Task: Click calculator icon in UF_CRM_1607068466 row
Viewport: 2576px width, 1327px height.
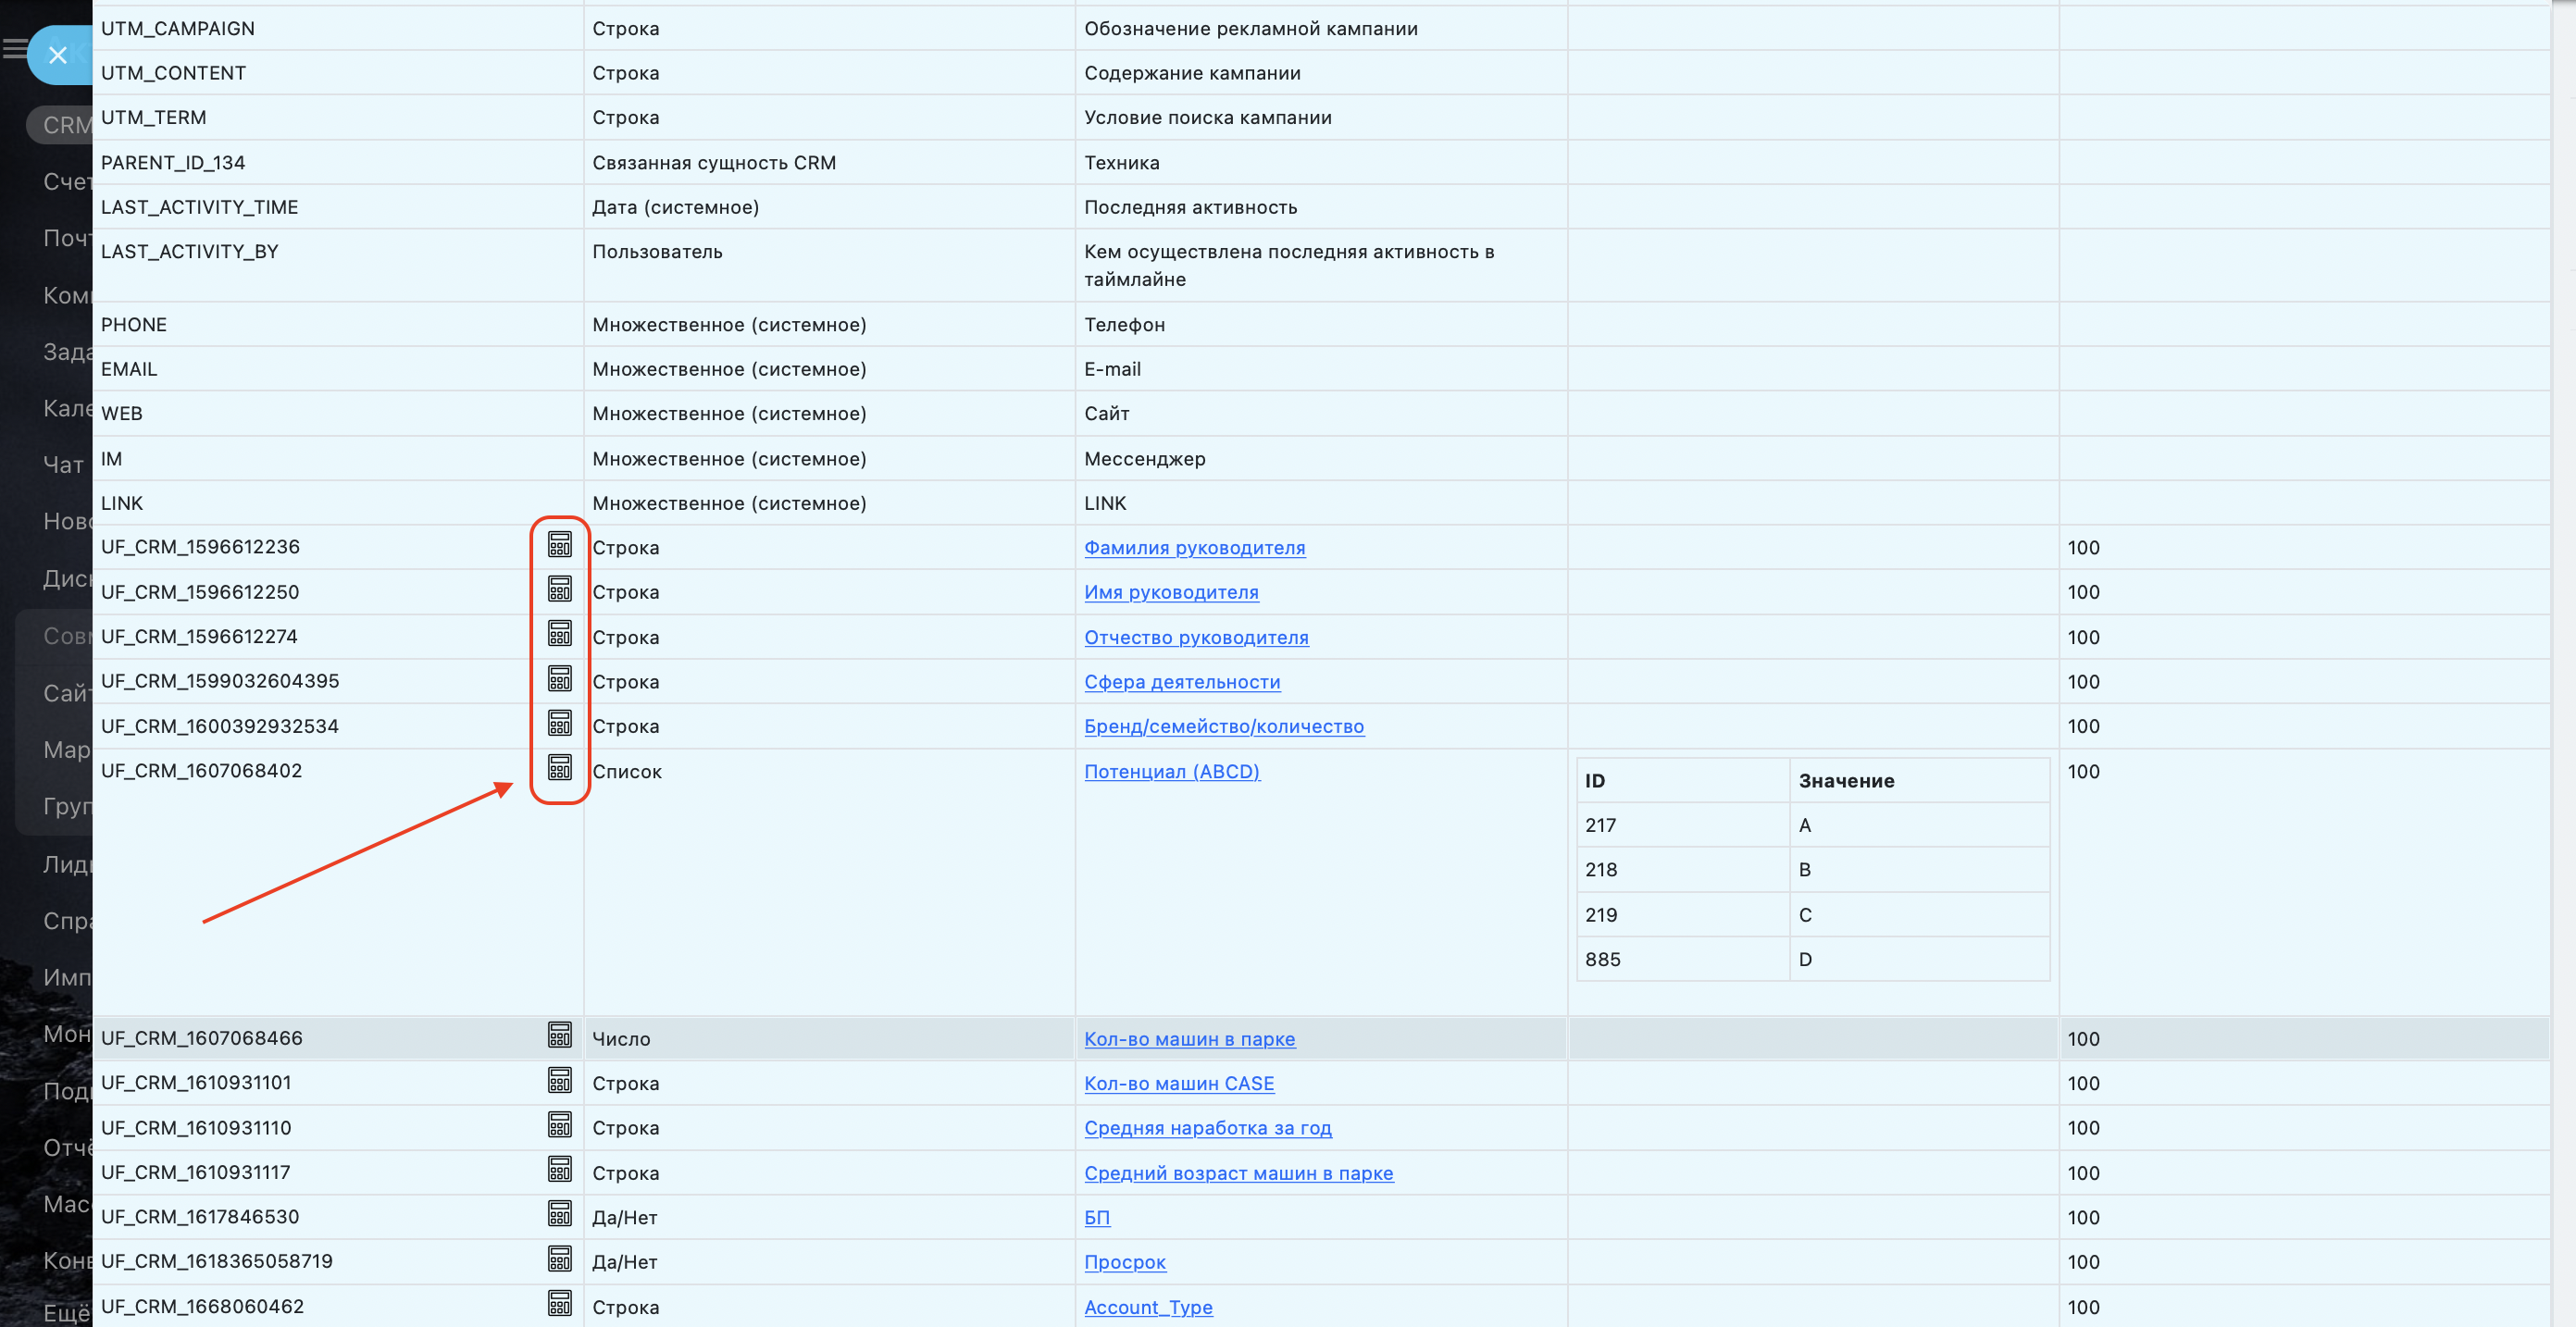Action: click(559, 1036)
